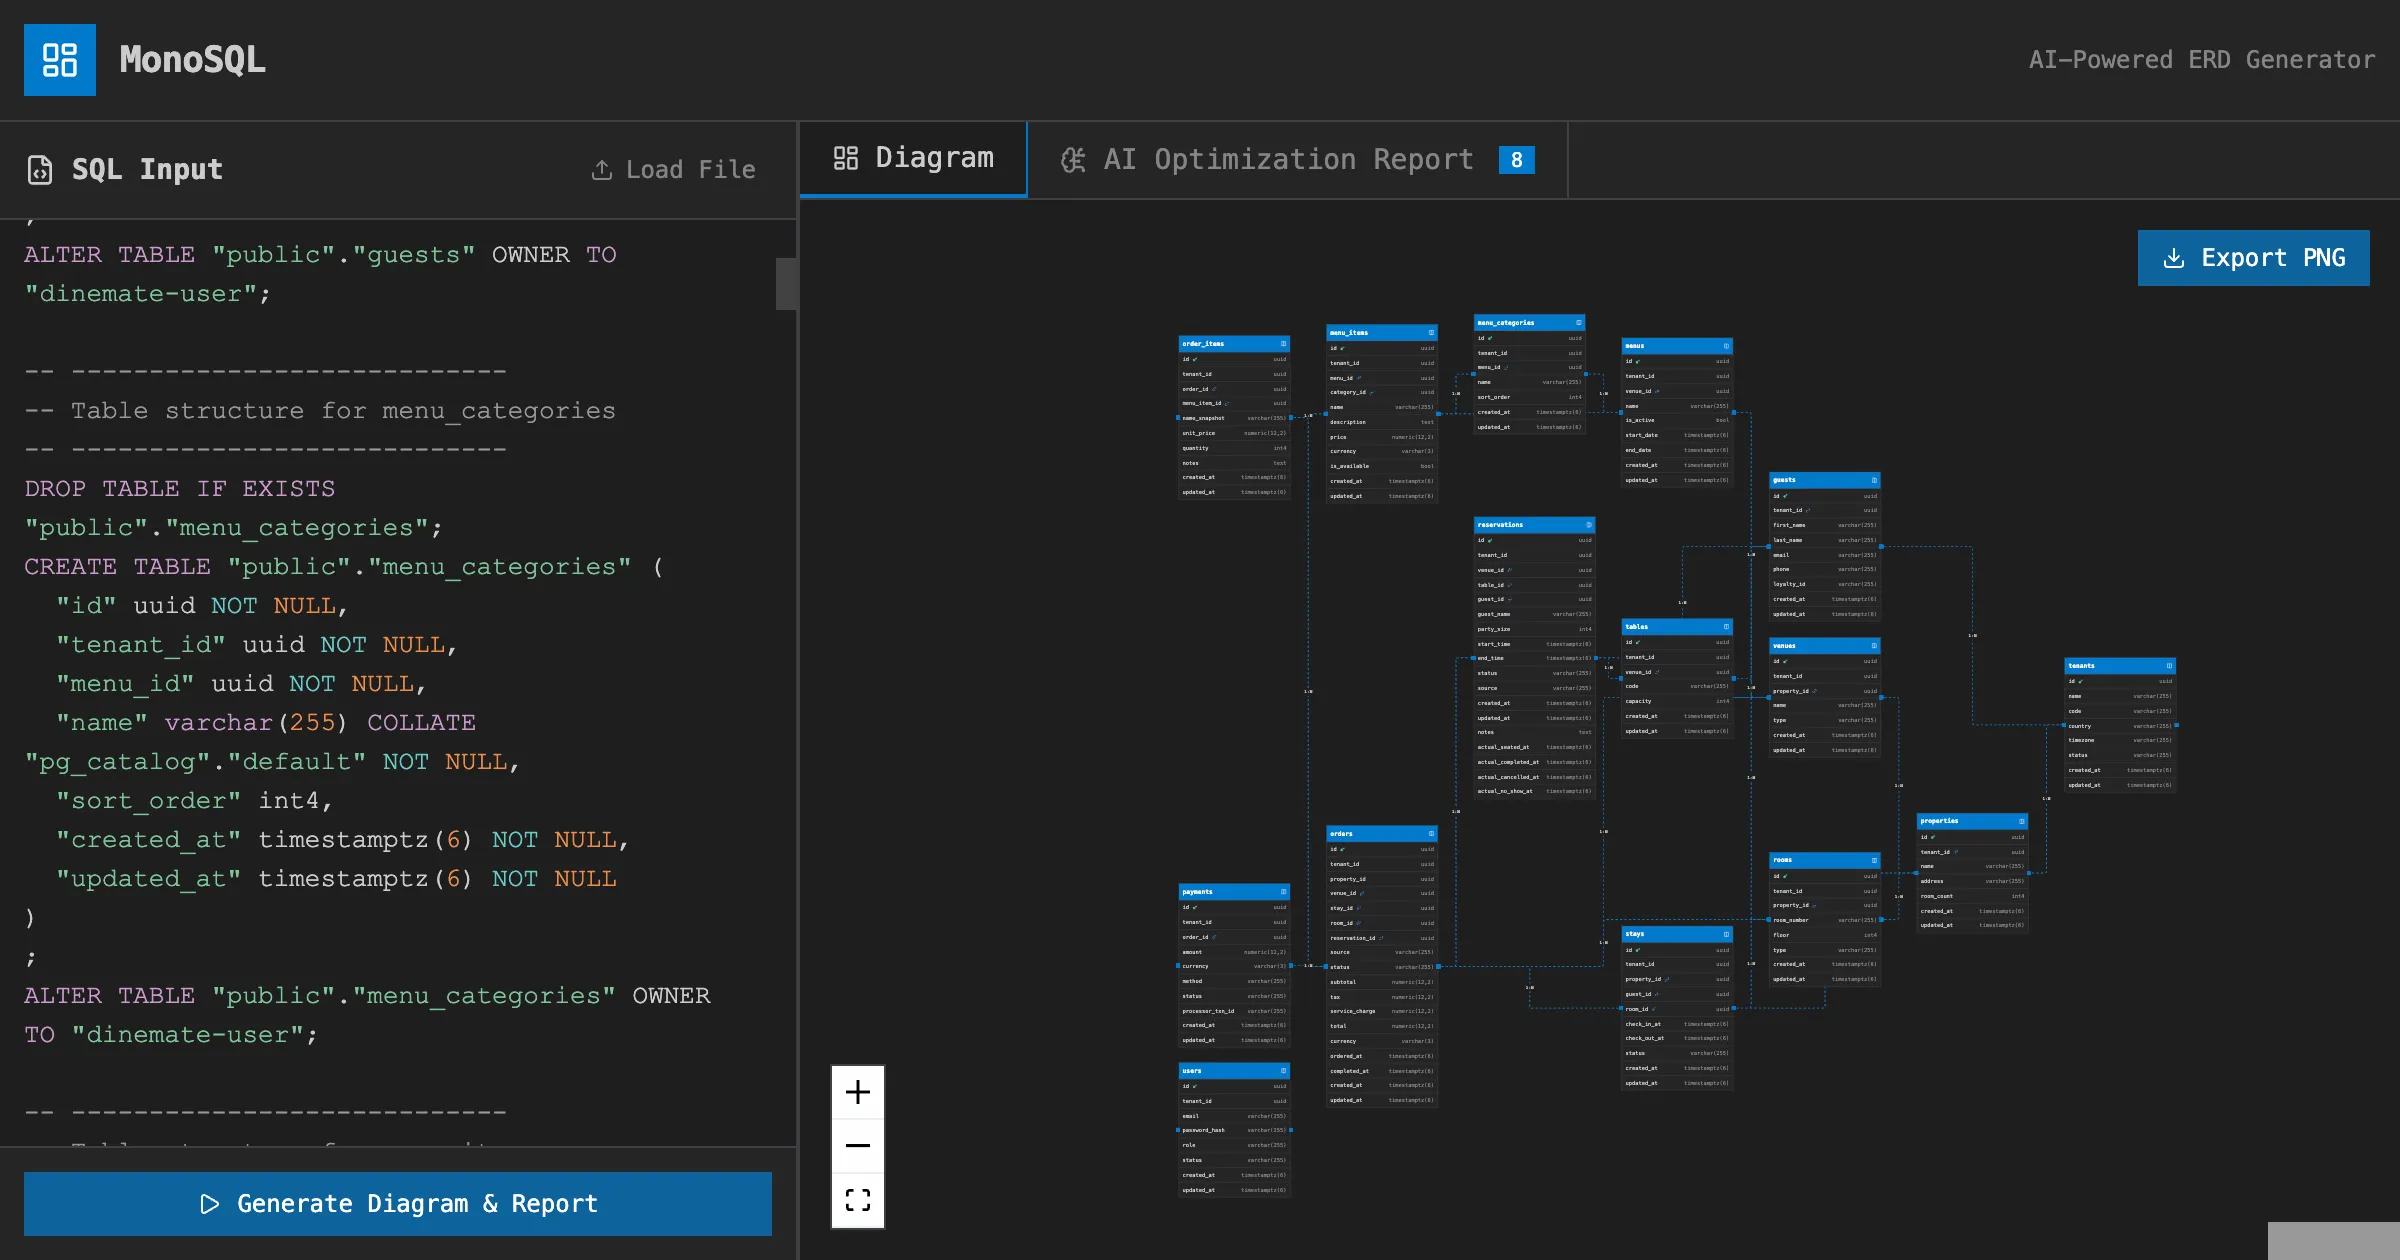
Task: Click the table icon on rooms header
Action: (x=1874, y=860)
